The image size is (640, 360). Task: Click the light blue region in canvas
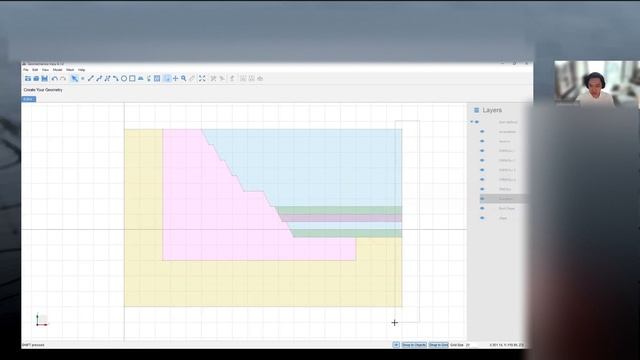click(x=318, y=163)
